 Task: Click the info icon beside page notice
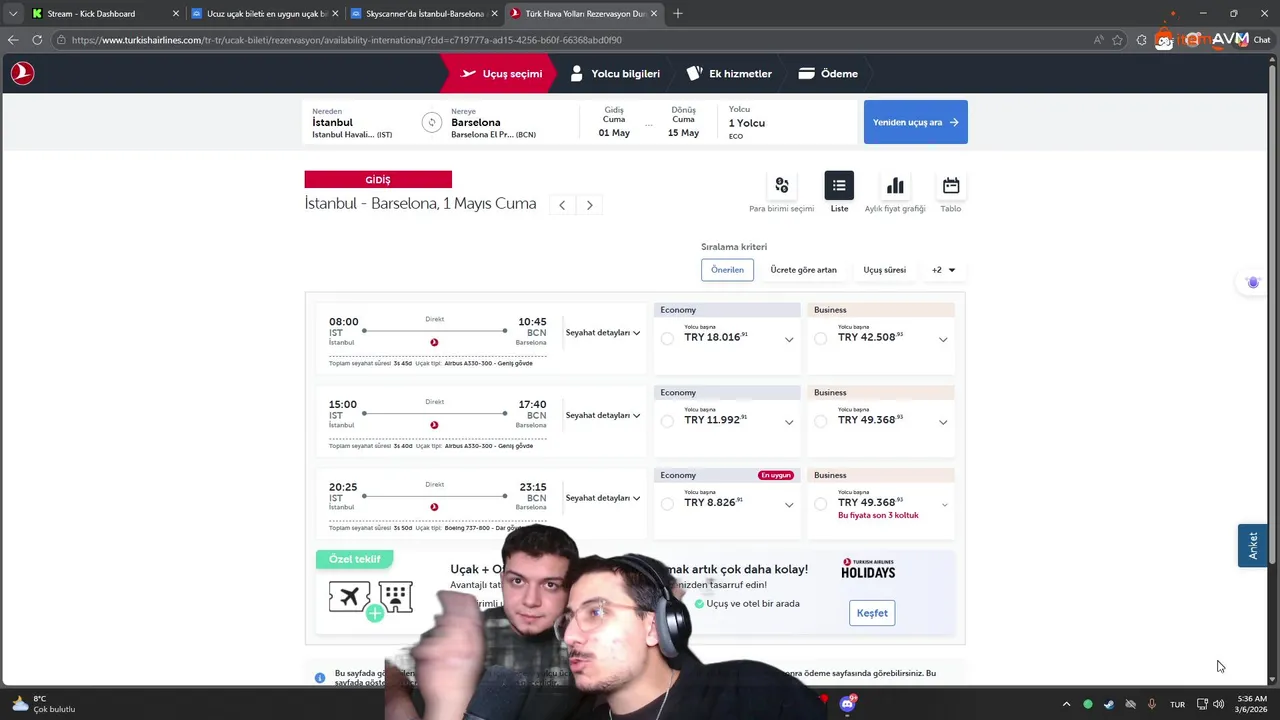pyautogui.click(x=320, y=677)
